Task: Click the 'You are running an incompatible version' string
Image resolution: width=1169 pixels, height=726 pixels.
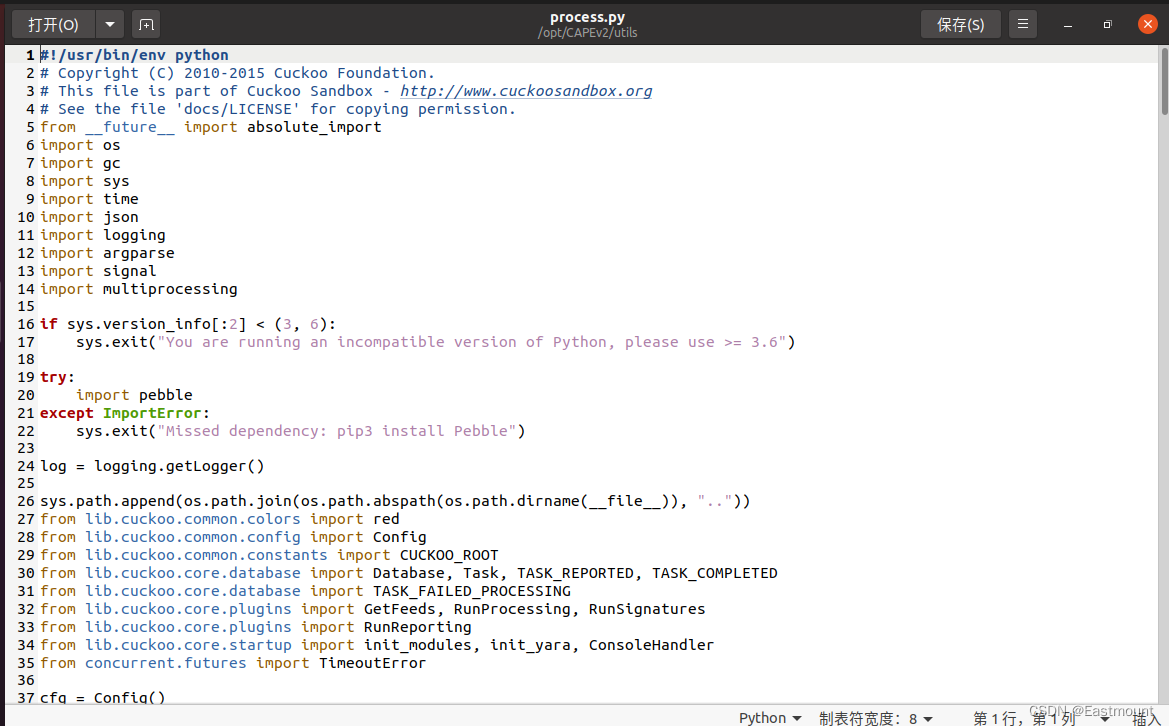Action: pyautogui.click(x=472, y=342)
